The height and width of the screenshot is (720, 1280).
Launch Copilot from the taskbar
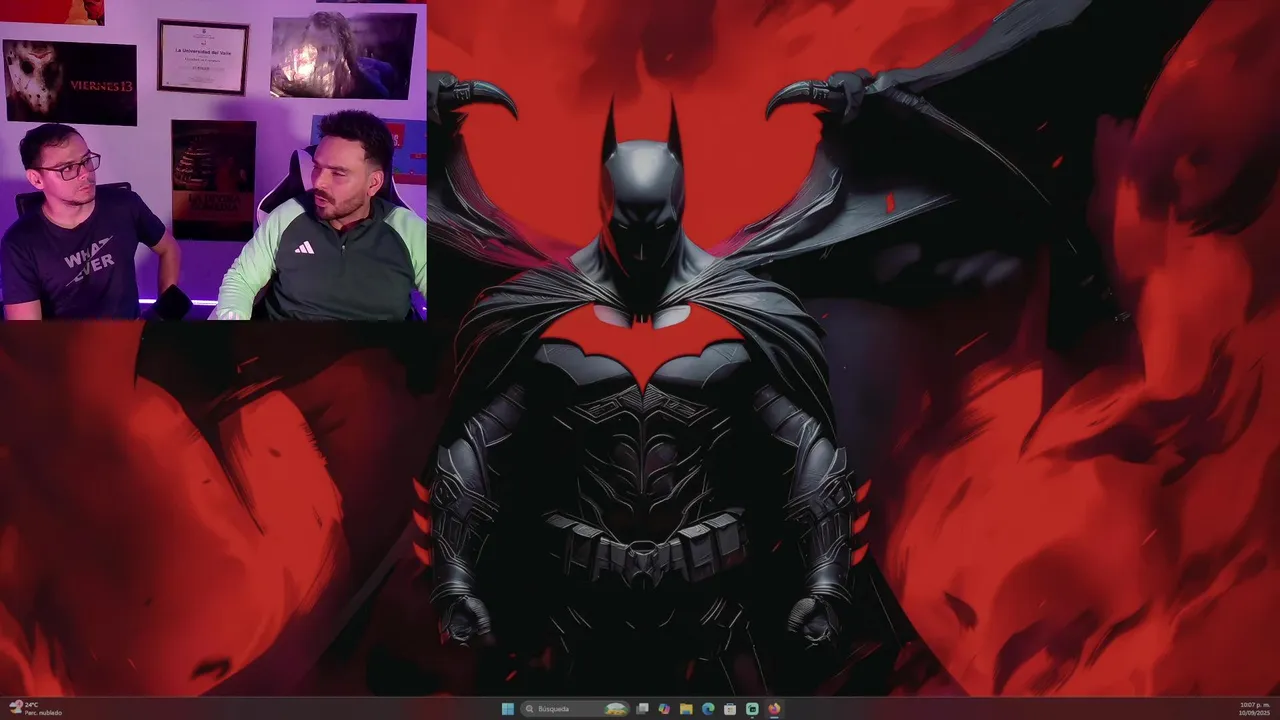click(x=664, y=709)
